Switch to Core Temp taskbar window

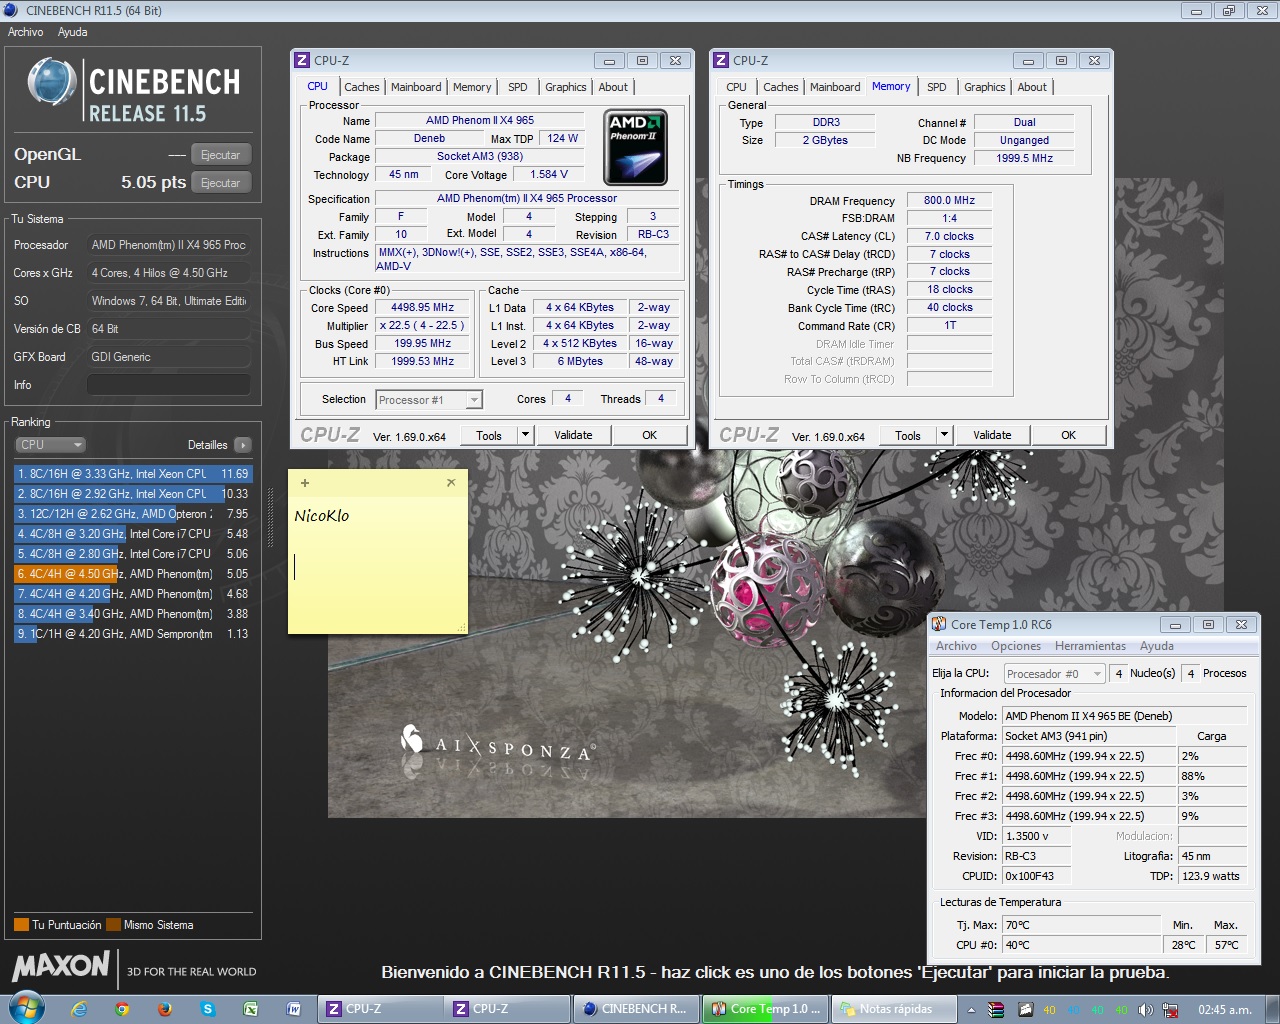coord(765,1009)
